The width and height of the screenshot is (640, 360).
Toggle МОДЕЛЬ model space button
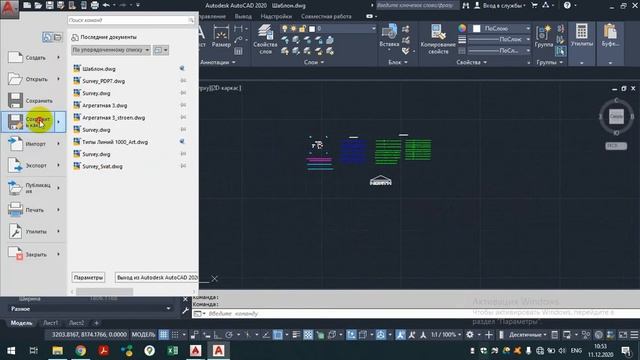tap(143, 335)
